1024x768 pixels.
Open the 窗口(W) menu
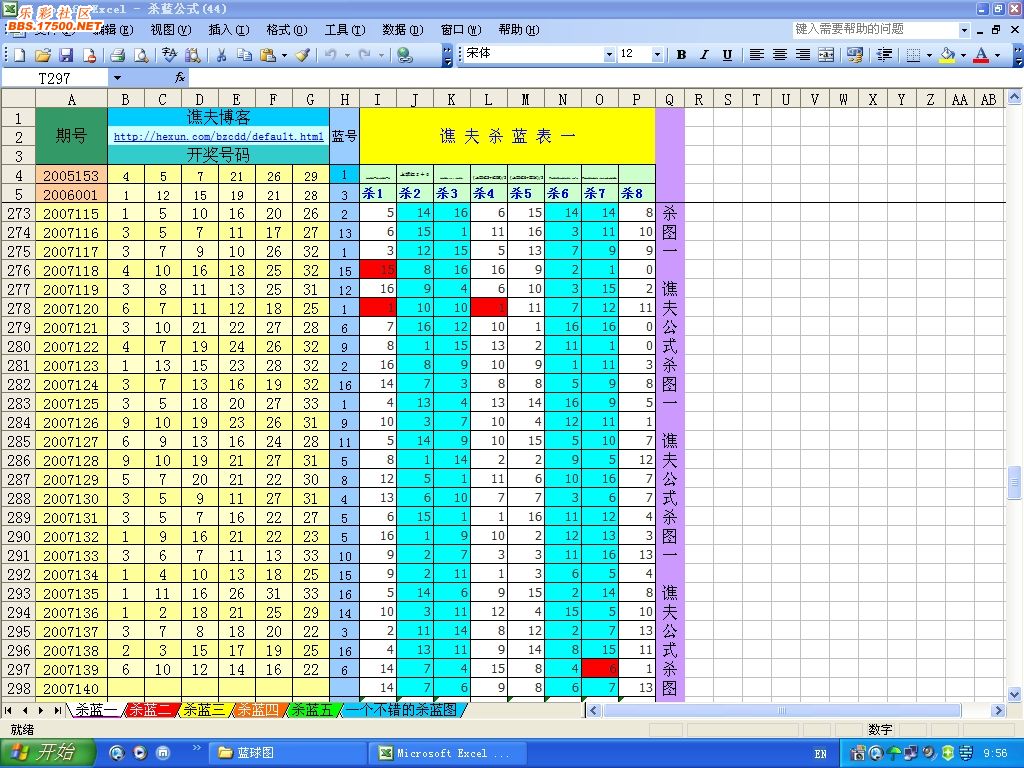[460, 29]
